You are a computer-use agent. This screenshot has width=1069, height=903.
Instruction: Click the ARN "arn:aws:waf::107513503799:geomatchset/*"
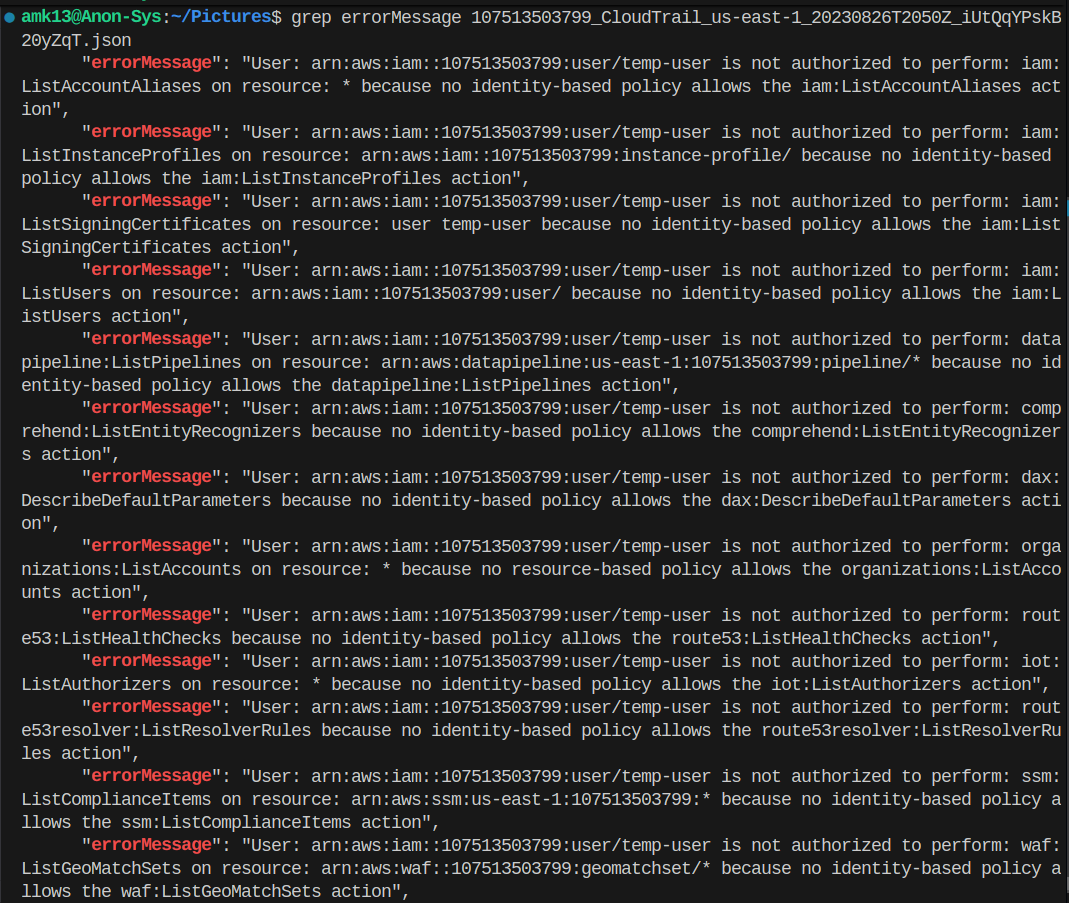pyautogui.click(x=516, y=868)
